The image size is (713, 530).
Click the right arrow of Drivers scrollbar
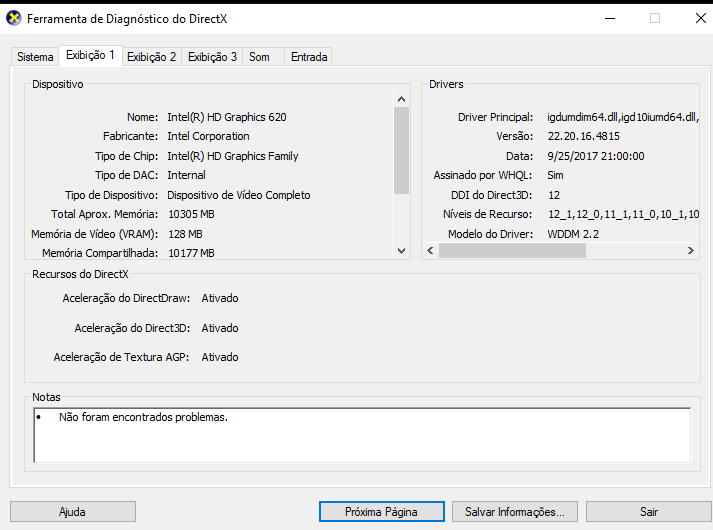(691, 251)
